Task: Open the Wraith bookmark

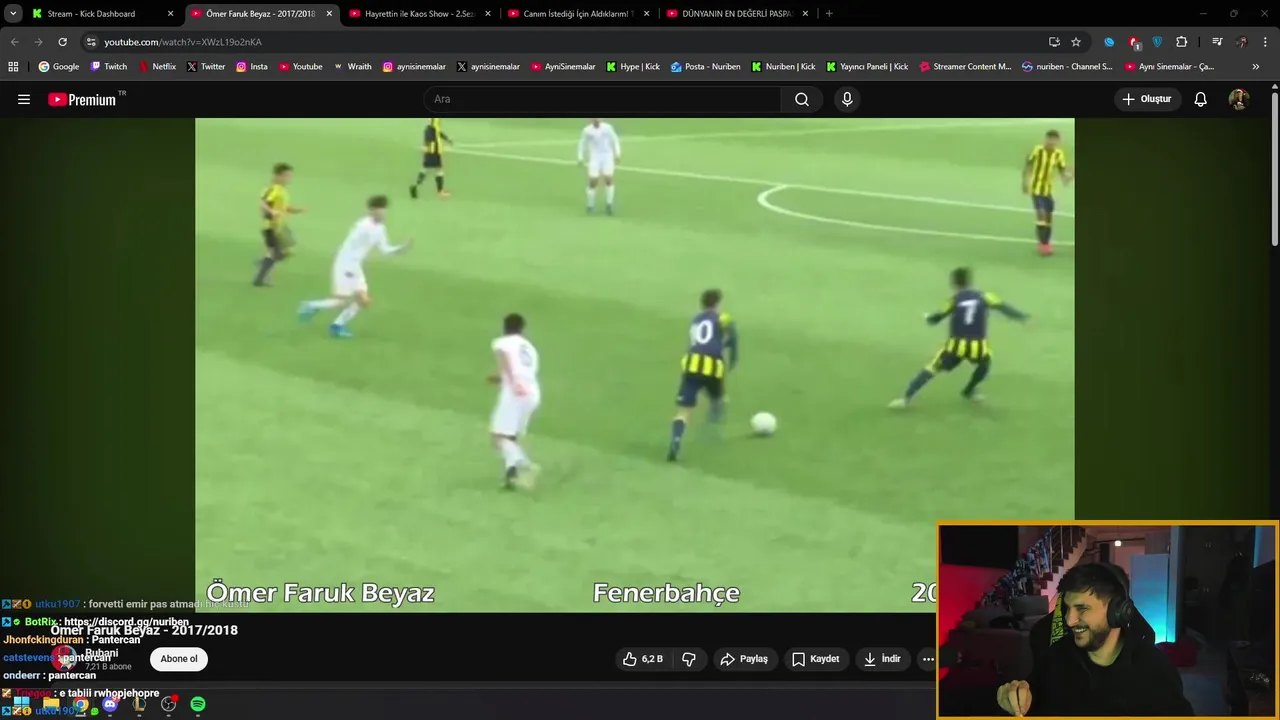Action: (x=352, y=67)
